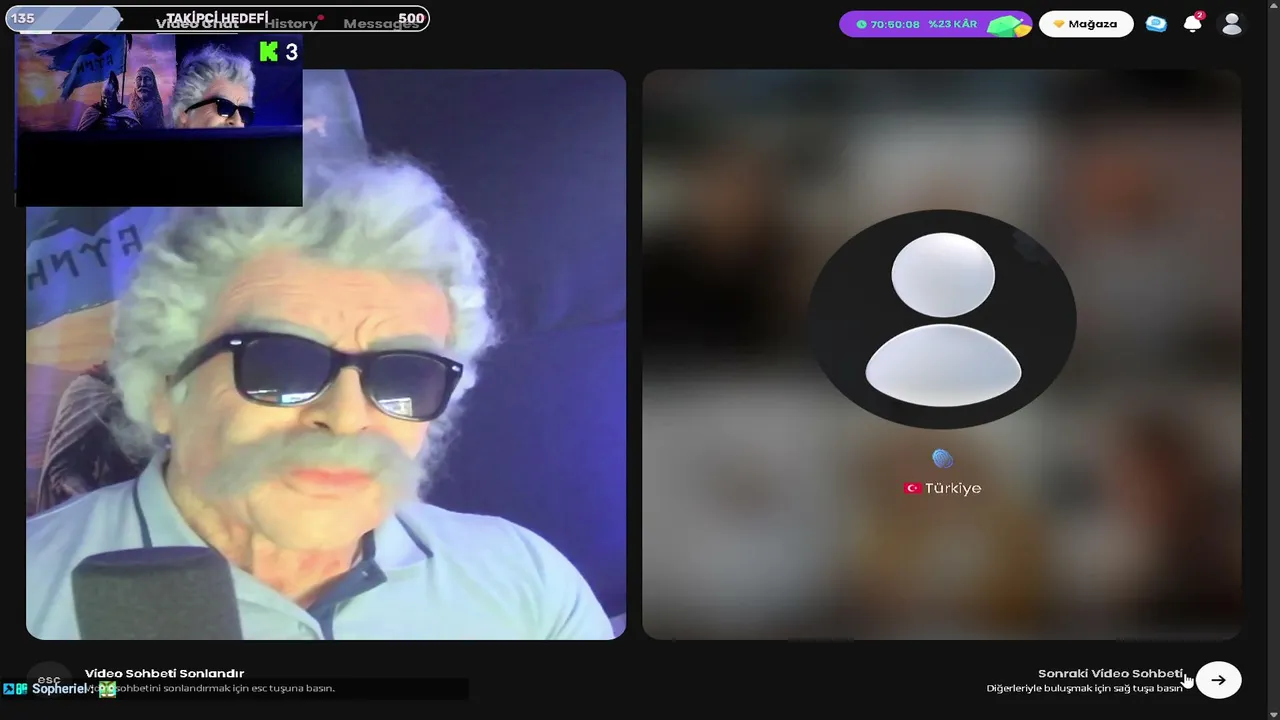Go to next video chat with arrow button
The height and width of the screenshot is (720, 1280).
pos(1218,680)
